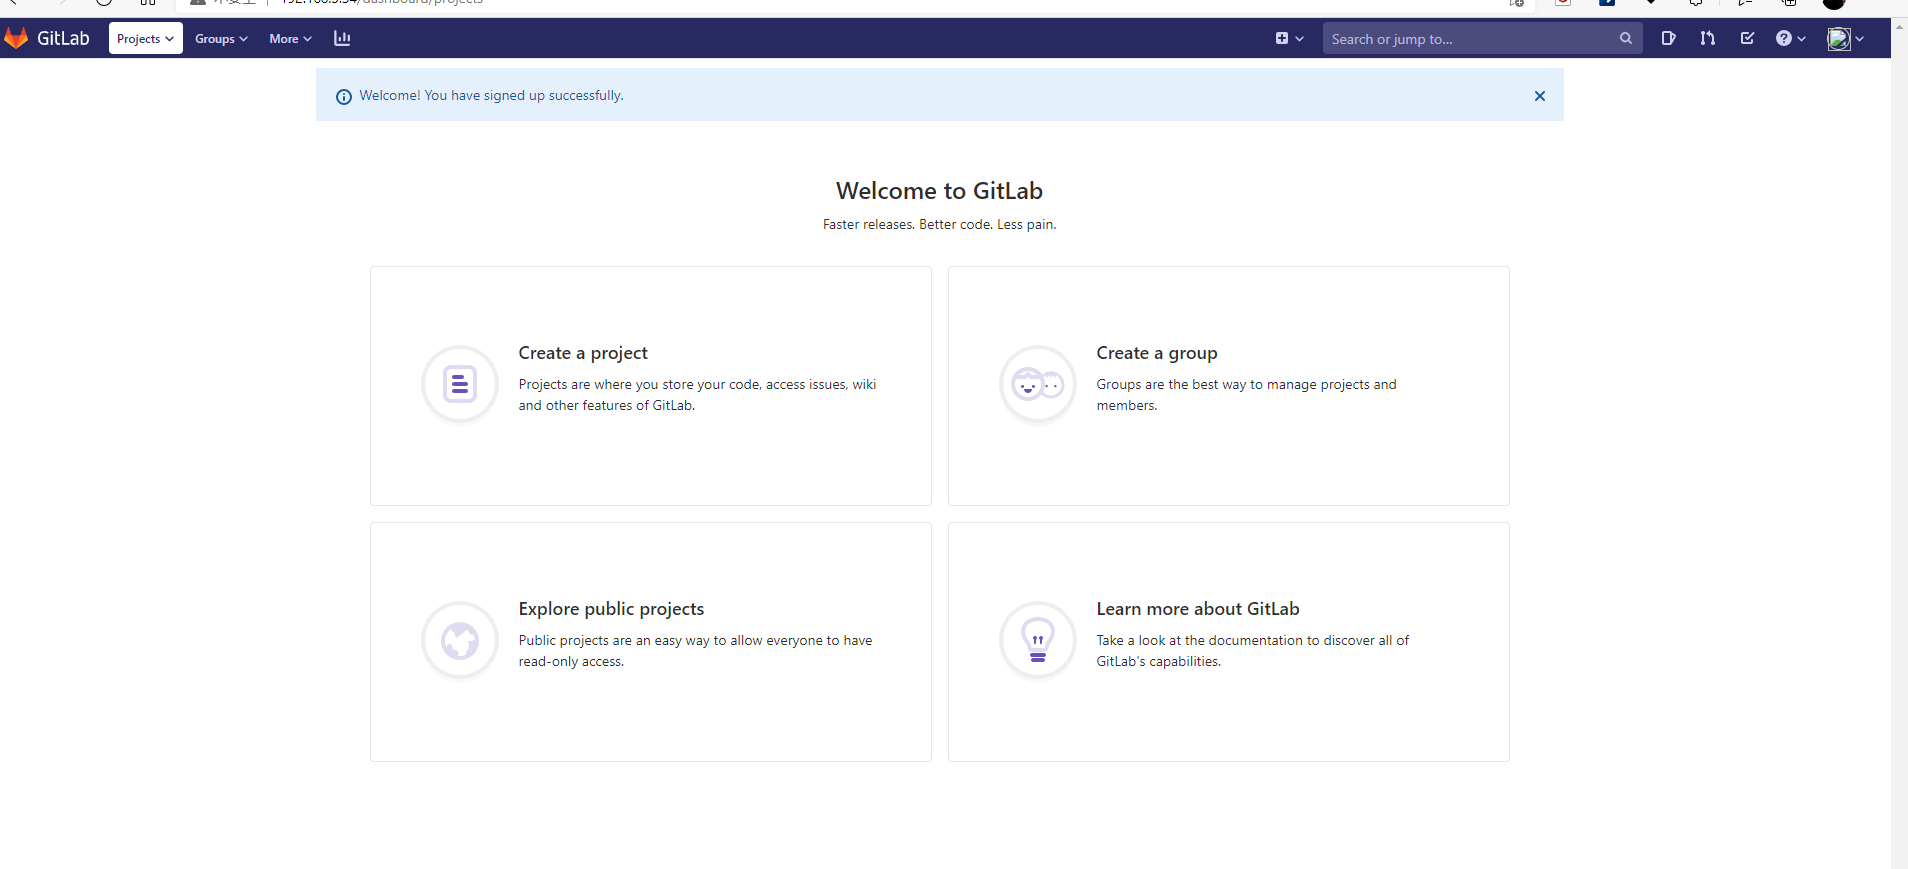Open the More navigation dropdown
1908x869 pixels.
click(290, 38)
